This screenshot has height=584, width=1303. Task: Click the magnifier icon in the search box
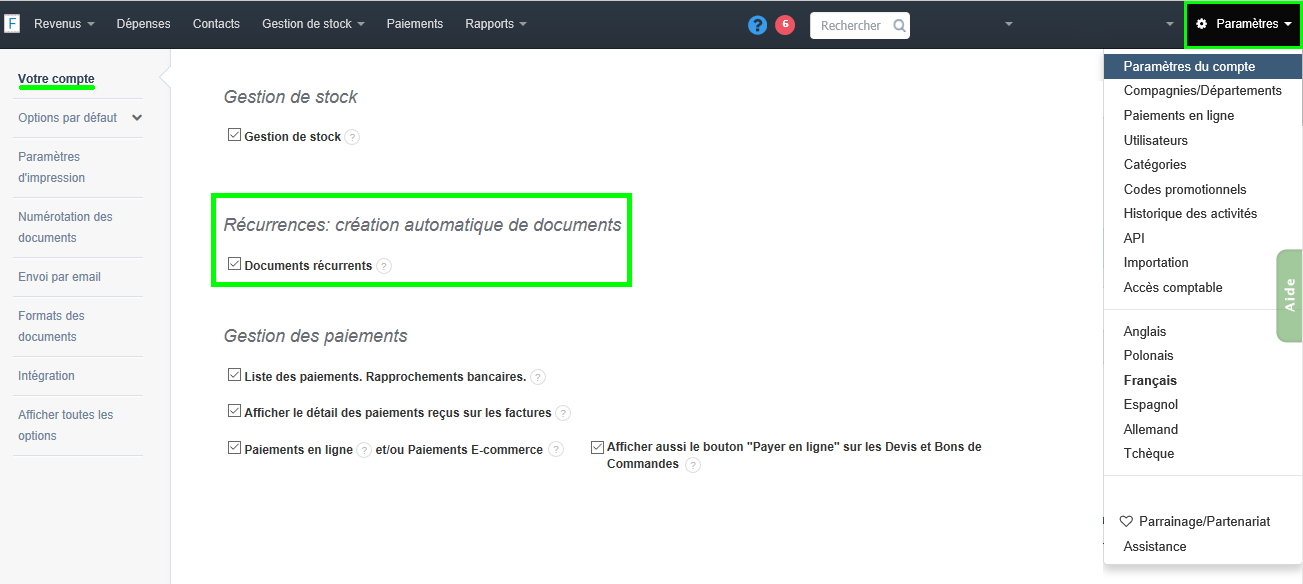pos(898,24)
